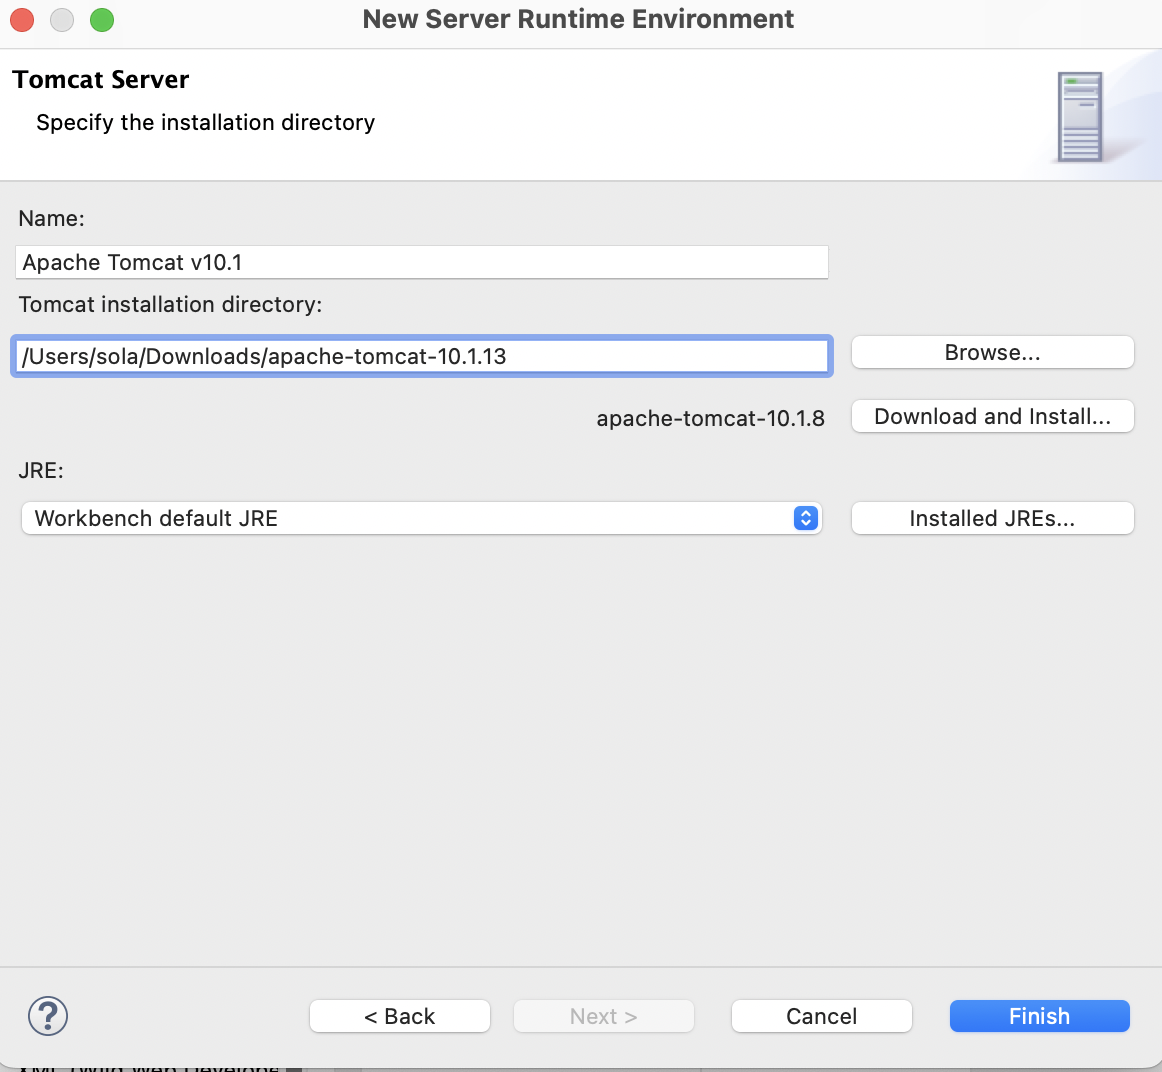The height and width of the screenshot is (1072, 1162).
Task: Click the Specify the installation directory text
Action: coord(205,122)
